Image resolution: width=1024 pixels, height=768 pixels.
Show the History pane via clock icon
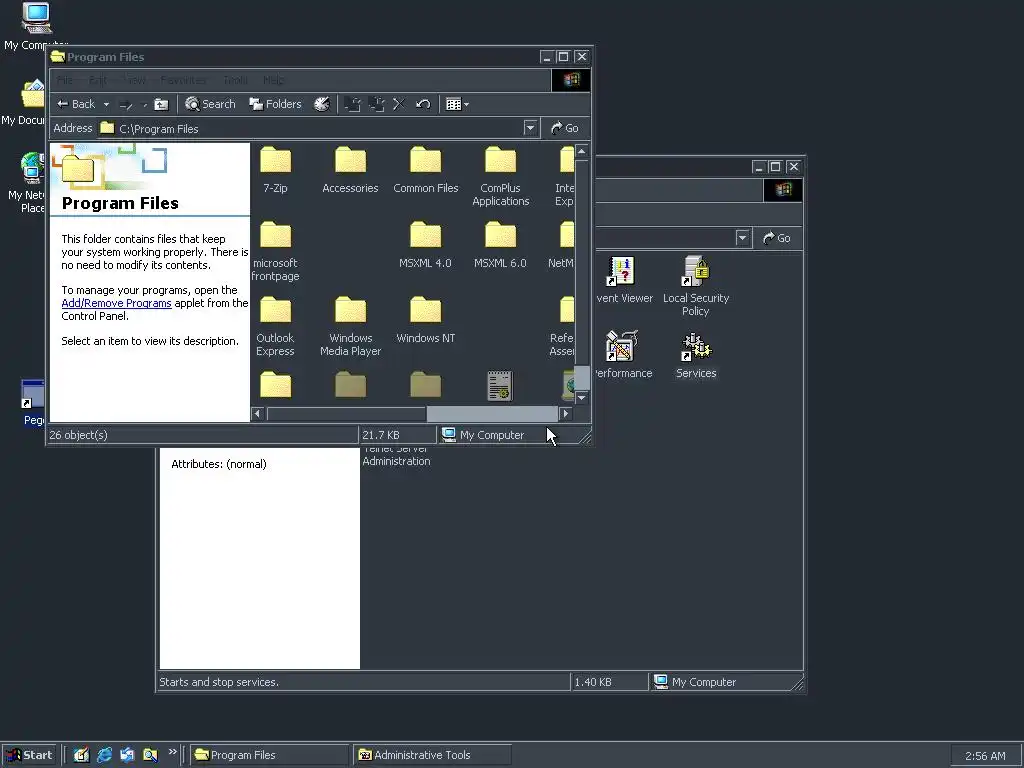[321, 104]
